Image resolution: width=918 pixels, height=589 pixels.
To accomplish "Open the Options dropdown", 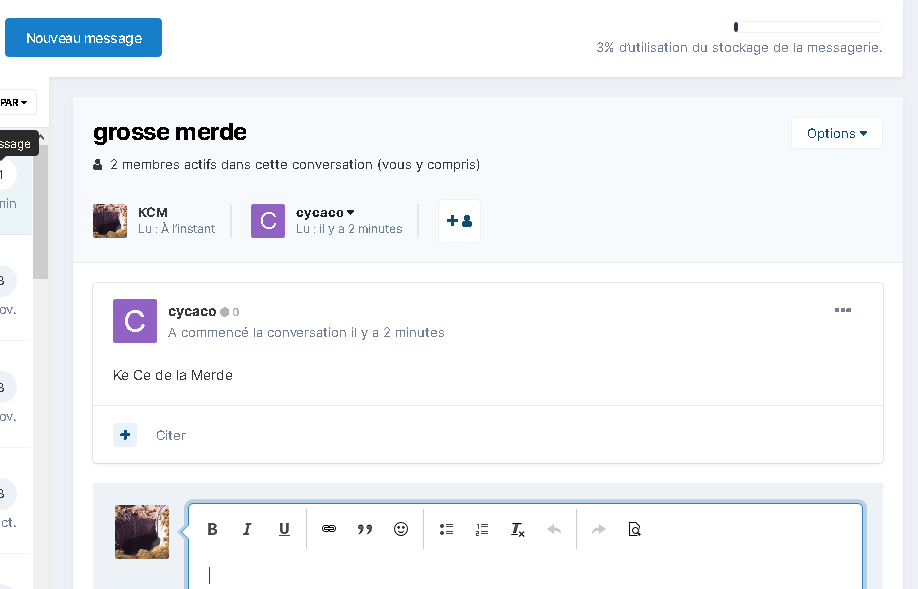I will pyautogui.click(x=836, y=133).
